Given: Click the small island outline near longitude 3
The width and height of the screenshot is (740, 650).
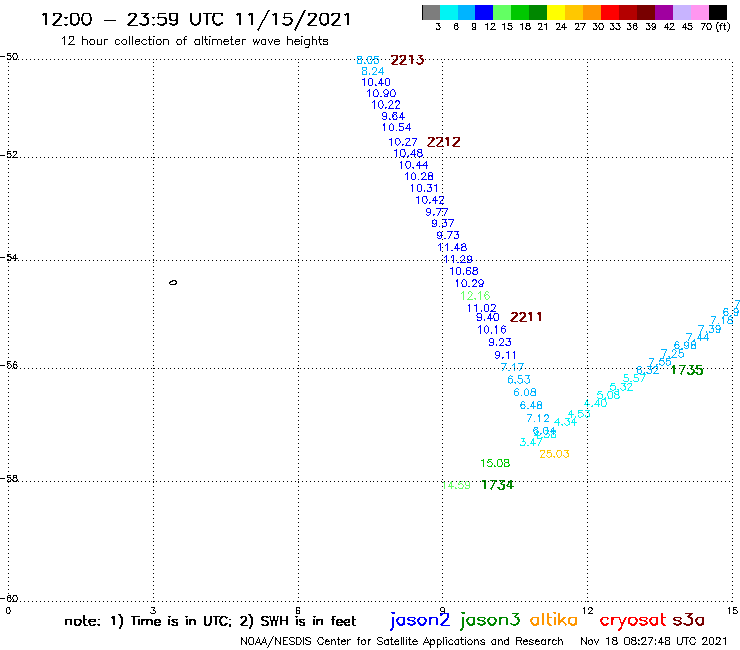Looking at the screenshot, I should point(173,283).
